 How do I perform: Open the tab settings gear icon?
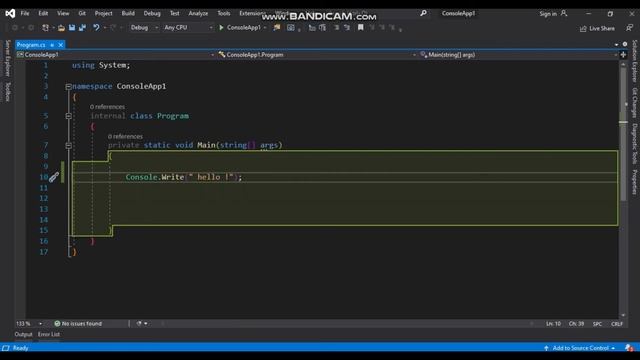tap(624, 44)
